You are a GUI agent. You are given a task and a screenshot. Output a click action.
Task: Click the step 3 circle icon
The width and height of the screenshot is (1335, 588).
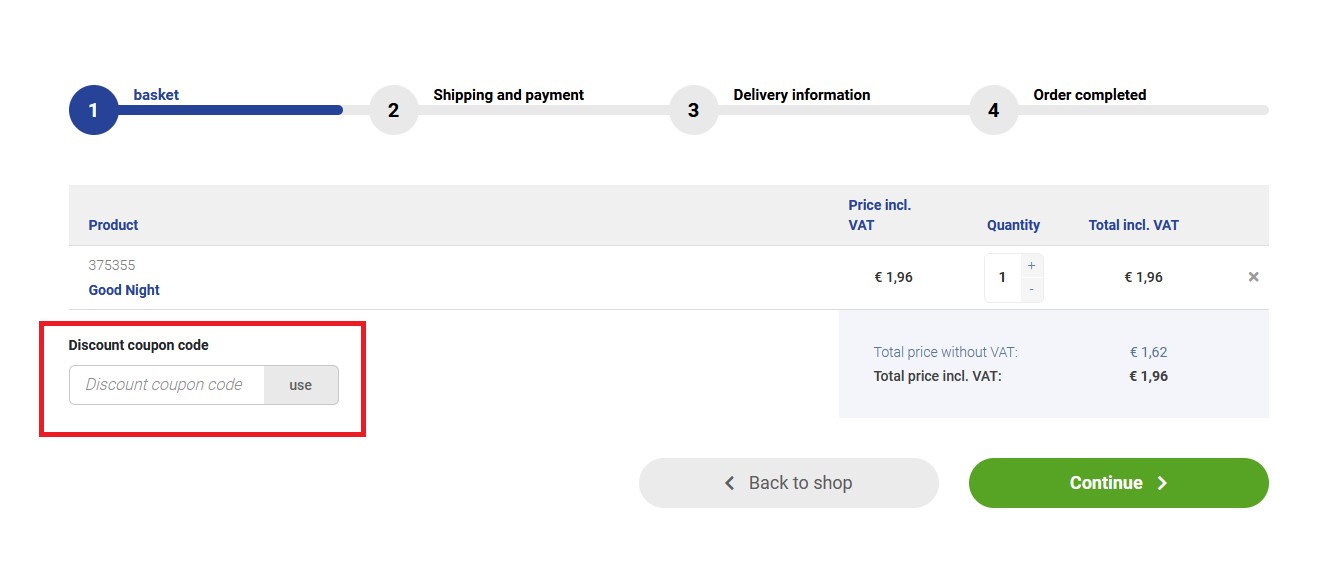pyautogui.click(x=693, y=110)
